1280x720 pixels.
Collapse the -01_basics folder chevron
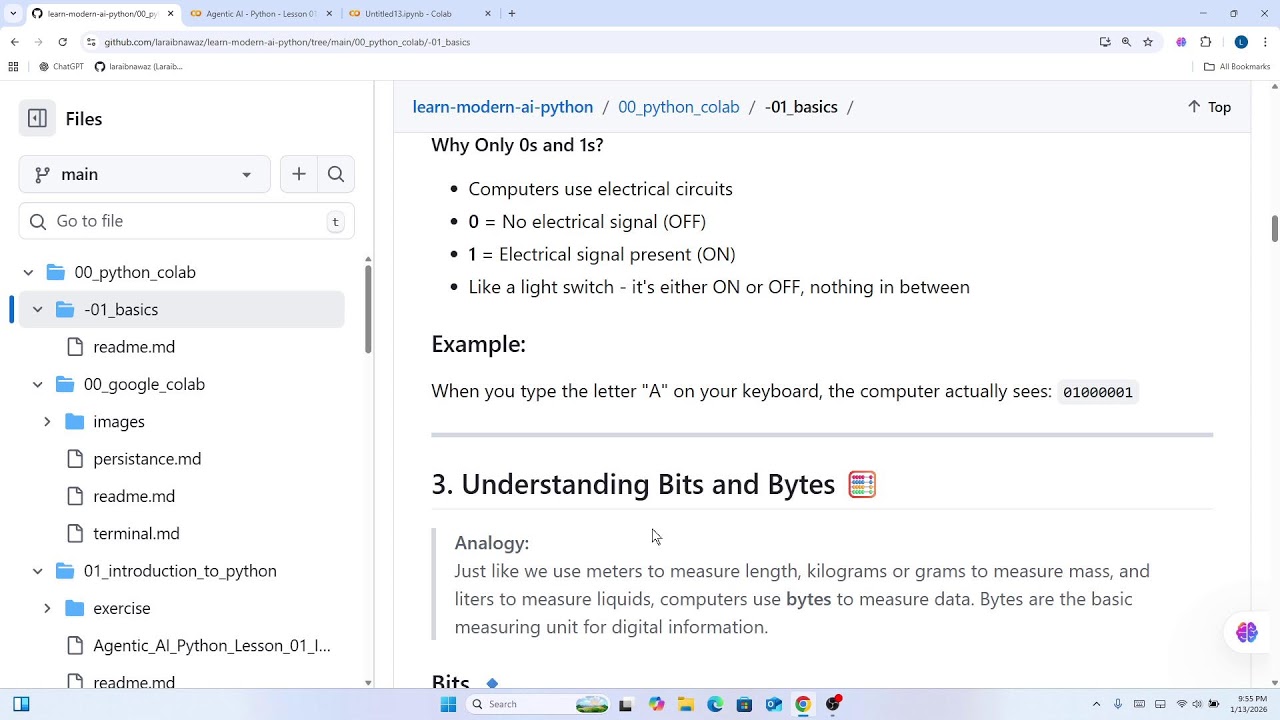click(x=38, y=309)
